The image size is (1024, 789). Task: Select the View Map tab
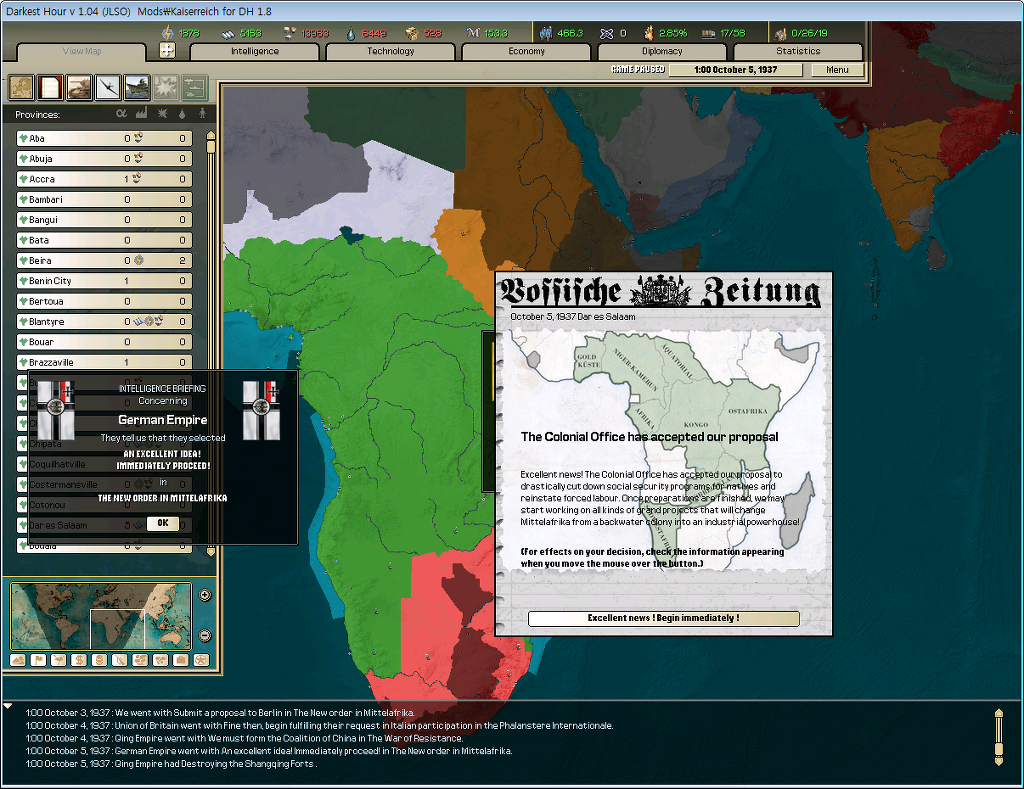point(82,51)
